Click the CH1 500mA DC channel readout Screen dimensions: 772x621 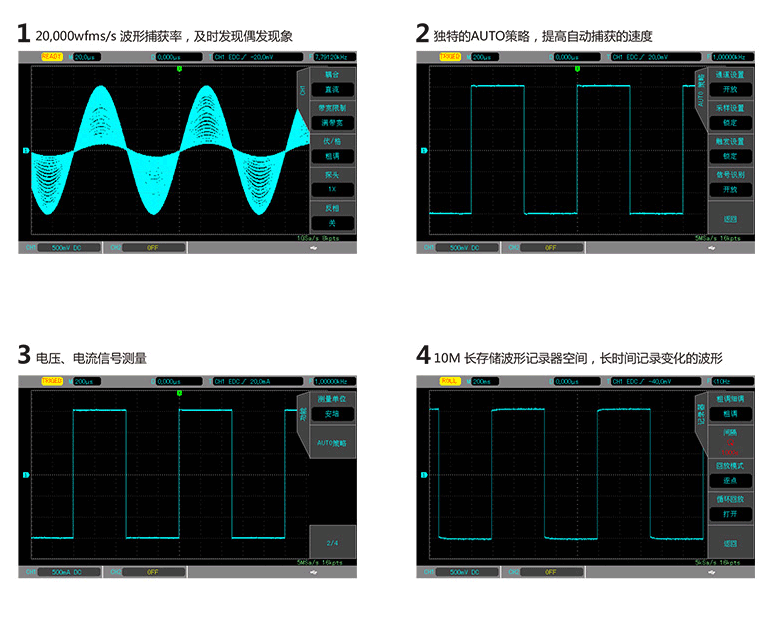[66, 573]
